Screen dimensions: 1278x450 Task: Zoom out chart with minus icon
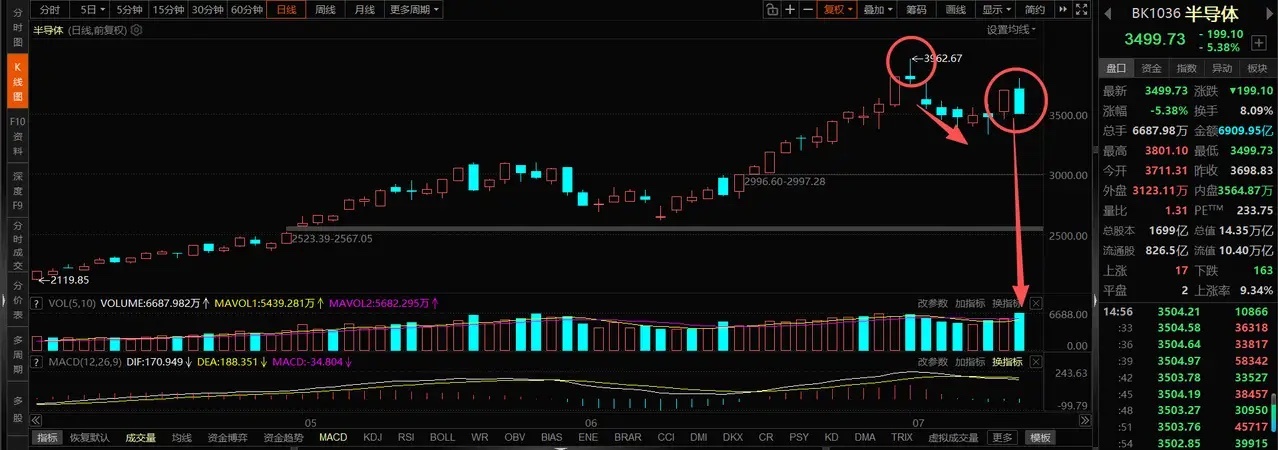808,9
